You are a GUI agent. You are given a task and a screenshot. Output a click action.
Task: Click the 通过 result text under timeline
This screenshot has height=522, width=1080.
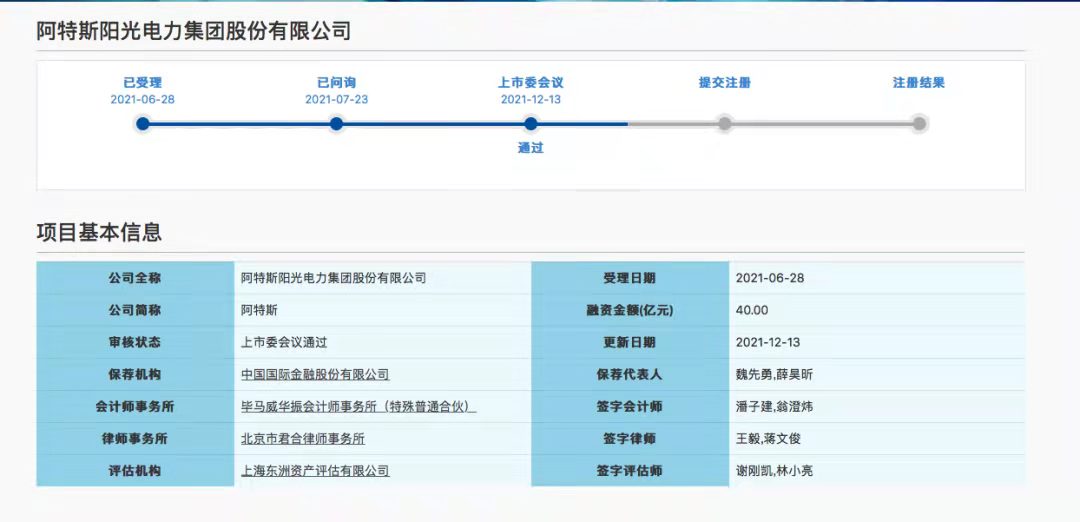point(531,148)
